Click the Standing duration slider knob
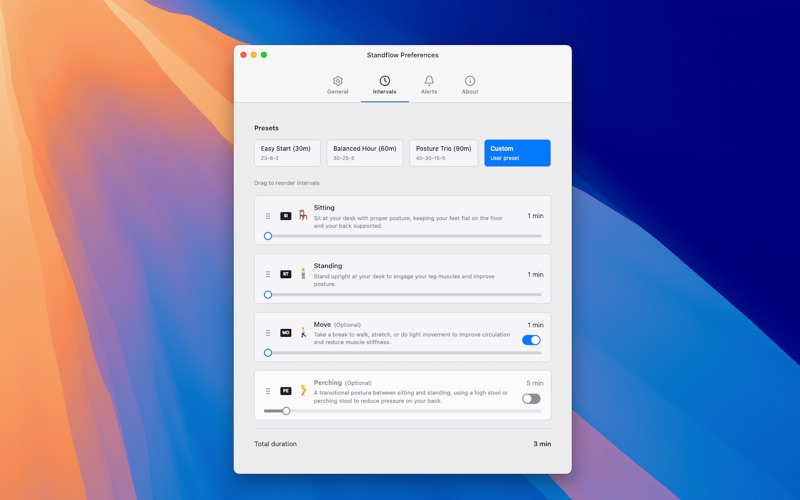 tap(268, 294)
